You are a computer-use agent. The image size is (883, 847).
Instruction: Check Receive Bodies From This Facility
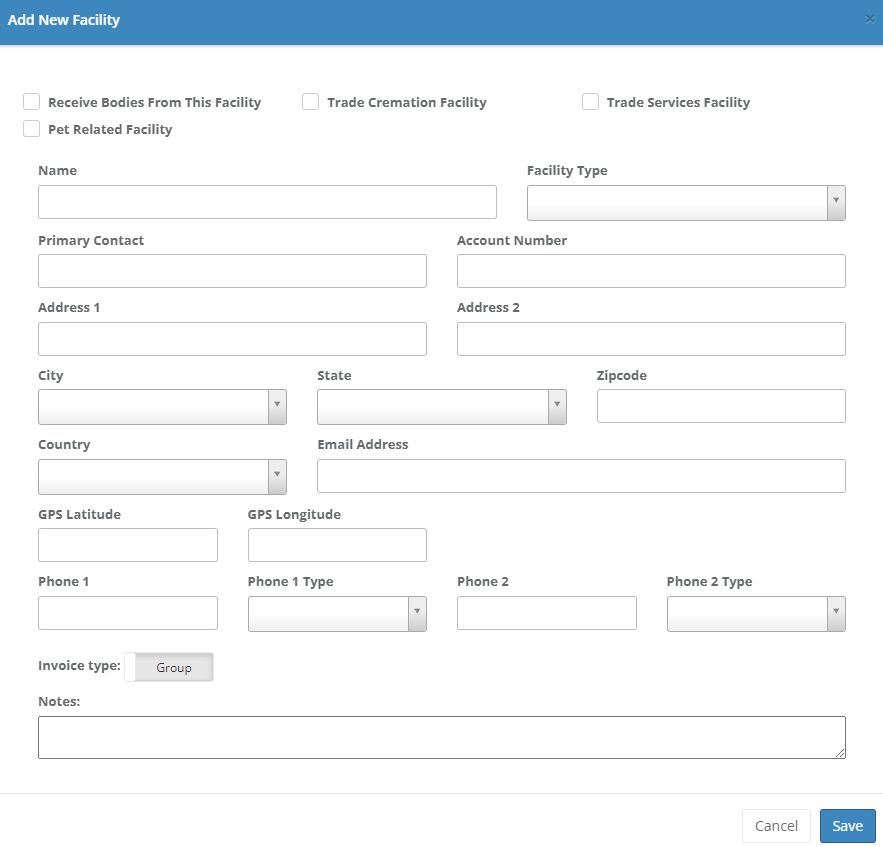[x=32, y=102]
